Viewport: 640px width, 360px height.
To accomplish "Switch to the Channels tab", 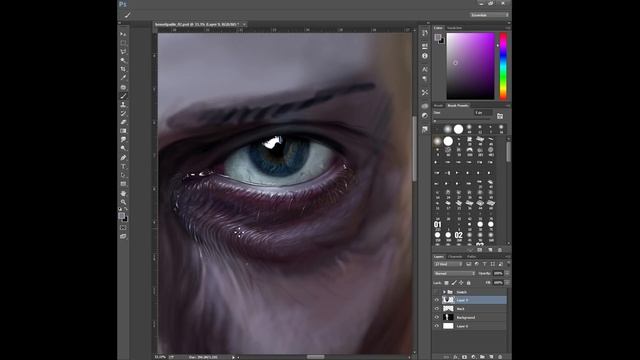I will click(455, 256).
